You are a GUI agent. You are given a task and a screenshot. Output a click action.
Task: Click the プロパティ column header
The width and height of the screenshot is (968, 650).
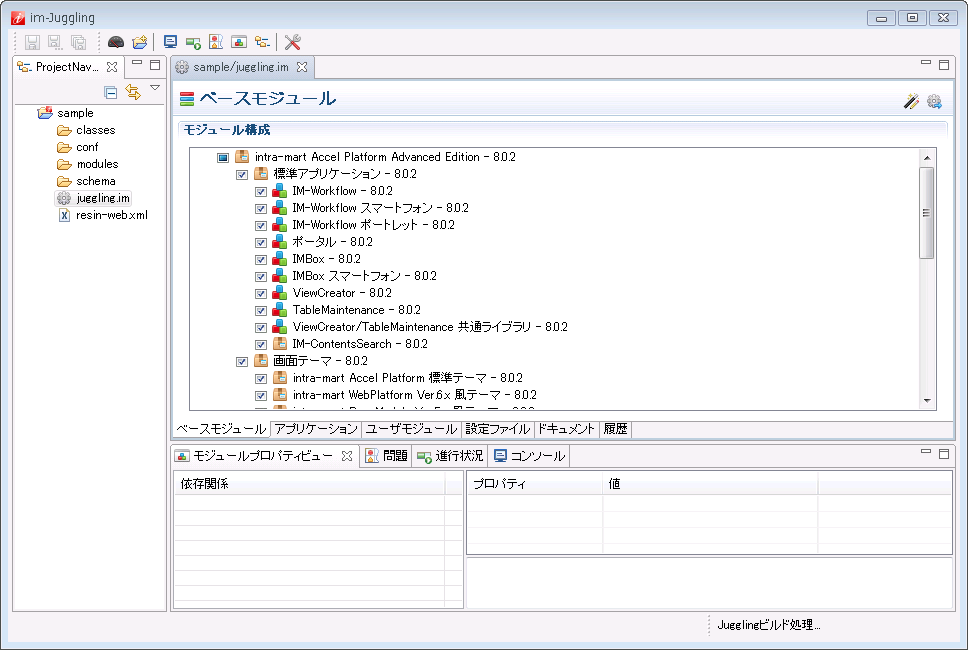coord(535,484)
